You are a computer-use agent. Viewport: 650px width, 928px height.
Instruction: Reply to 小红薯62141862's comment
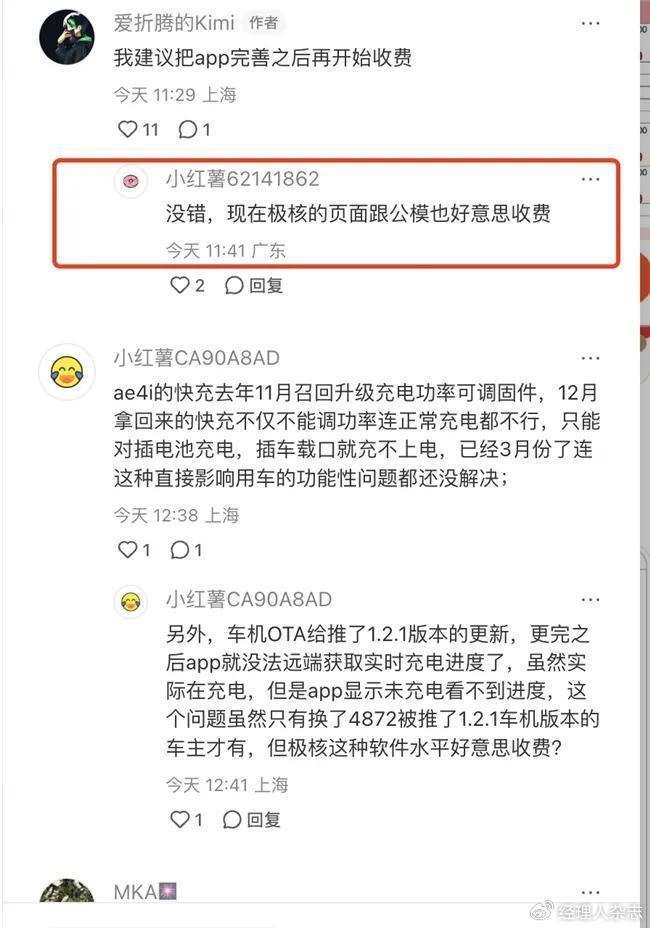point(253,285)
